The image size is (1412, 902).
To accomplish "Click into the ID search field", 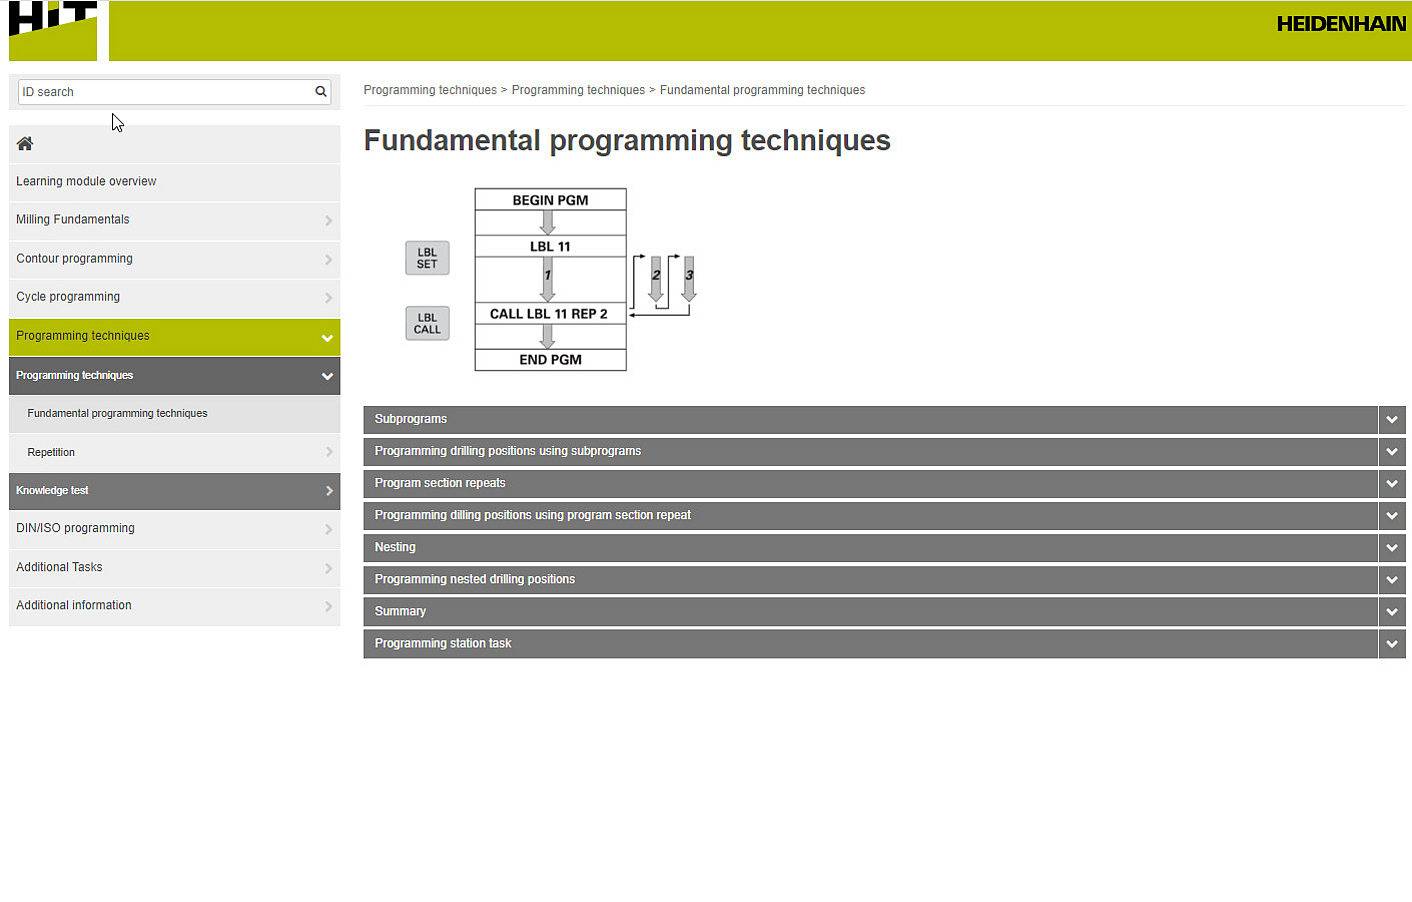I will (x=165, y=92).
